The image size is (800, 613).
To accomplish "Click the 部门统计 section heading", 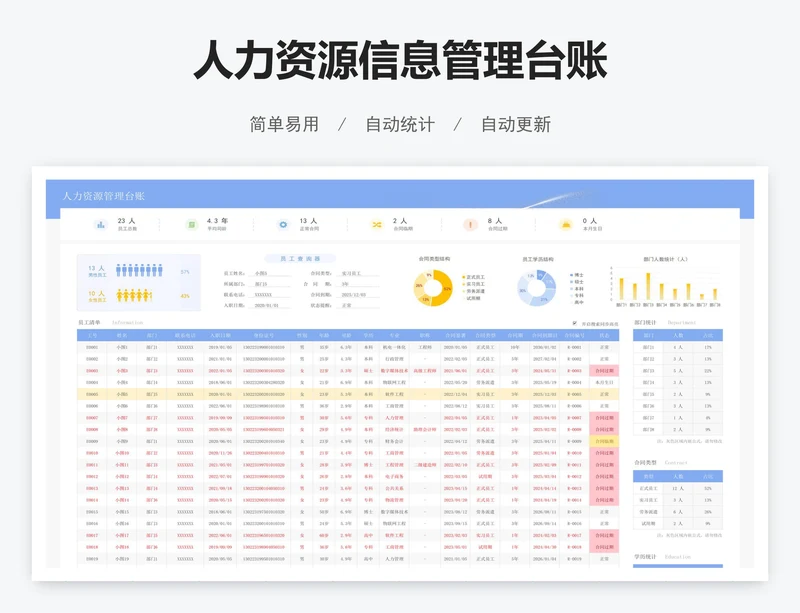I will point(645,323).
